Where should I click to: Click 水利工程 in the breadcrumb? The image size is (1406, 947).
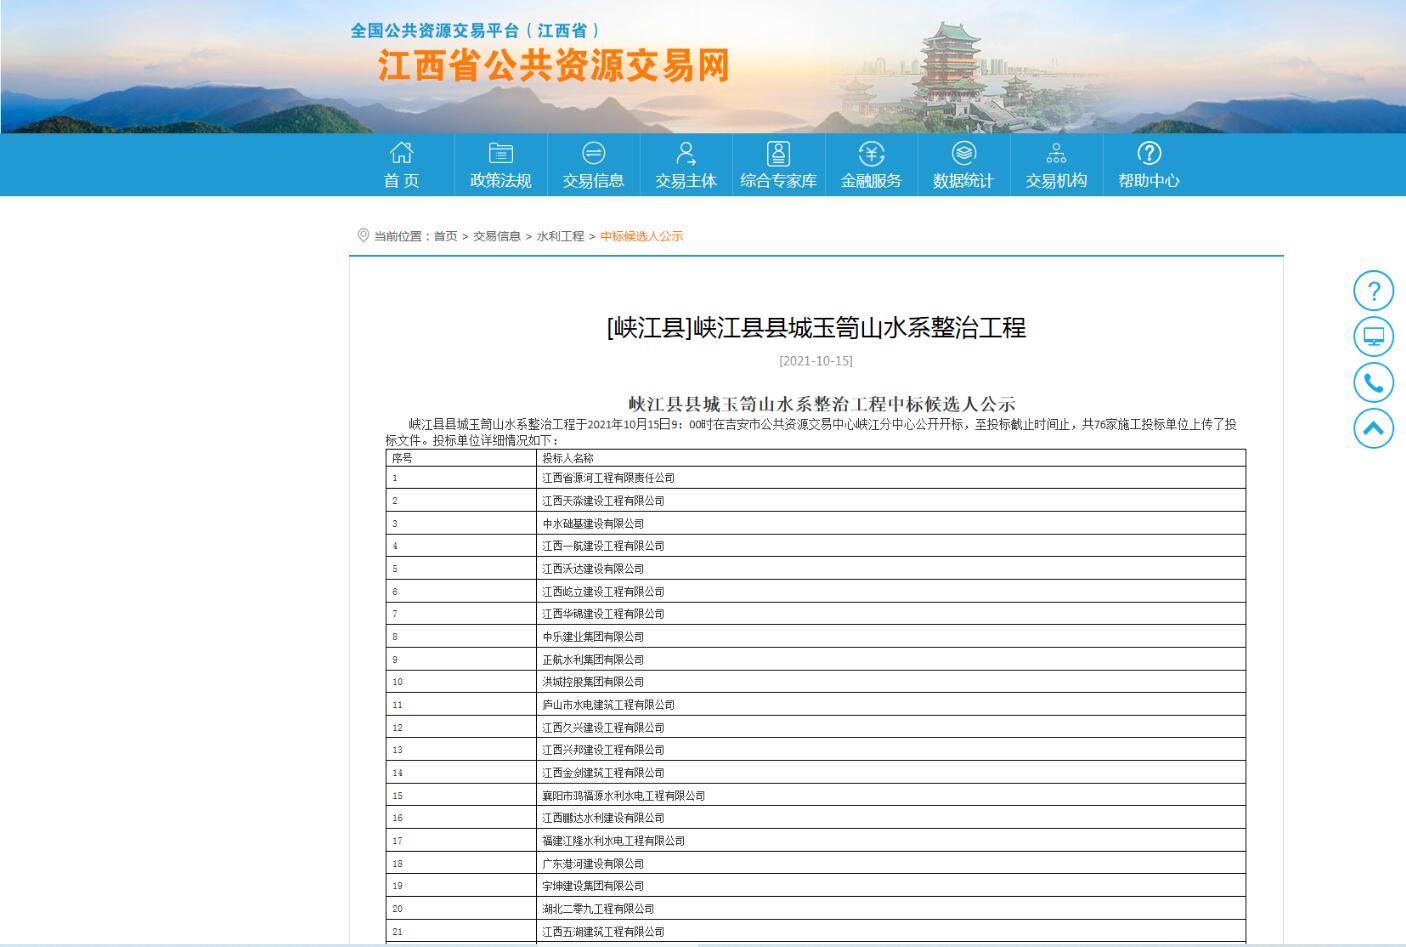[x=560, y=236]
